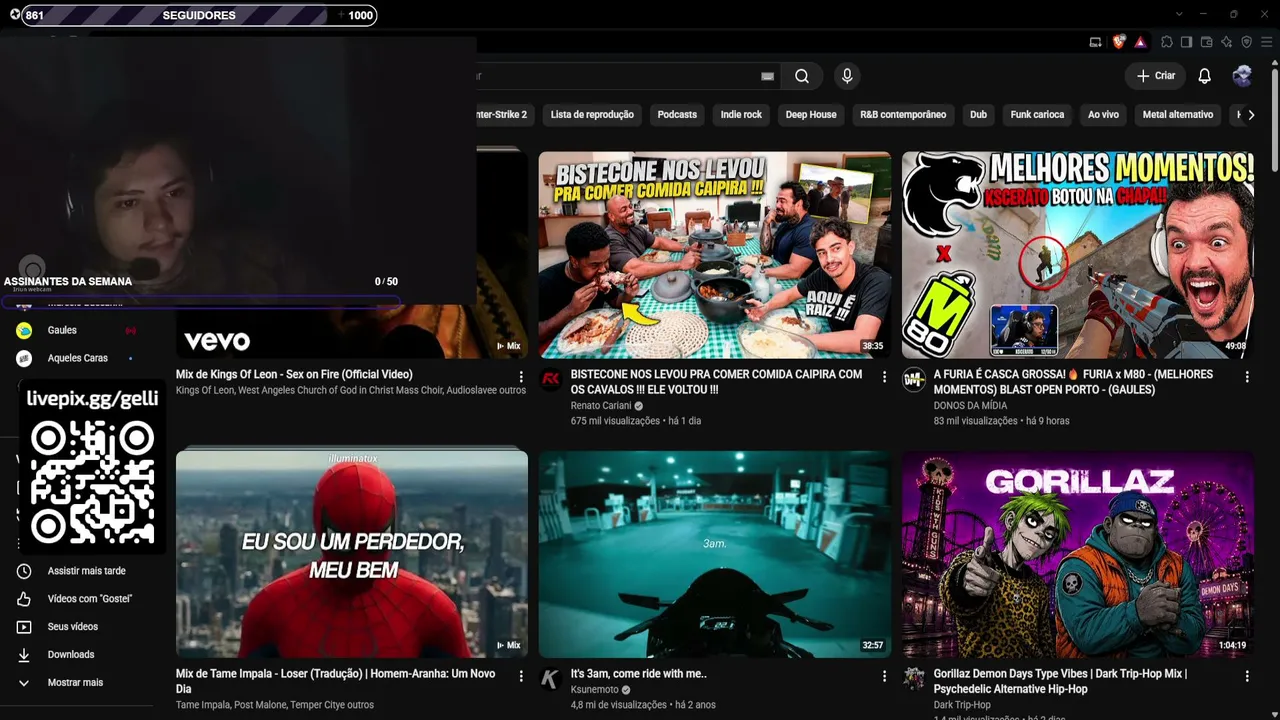Image resolution: width=1280 pixels, height=720 pixels.
Task: Open the YouTube notifications bell
Action: 1205,76
